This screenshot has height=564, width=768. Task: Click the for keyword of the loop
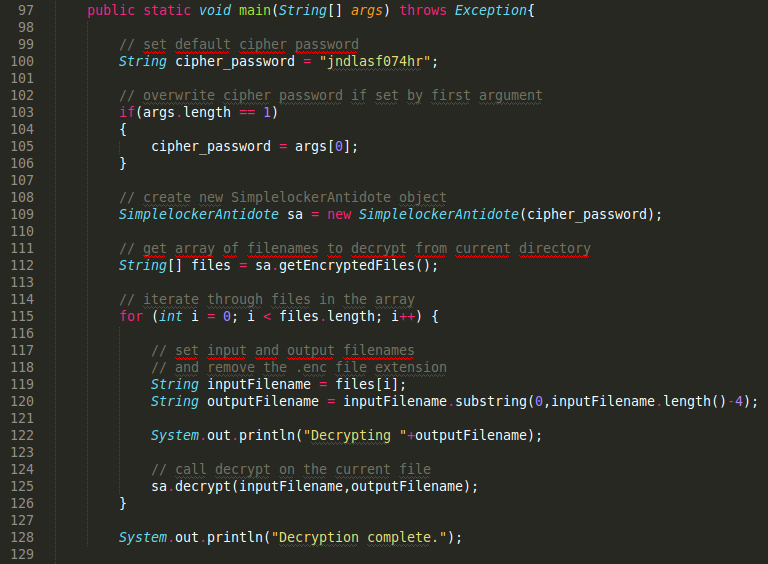(x=131, y=316)
